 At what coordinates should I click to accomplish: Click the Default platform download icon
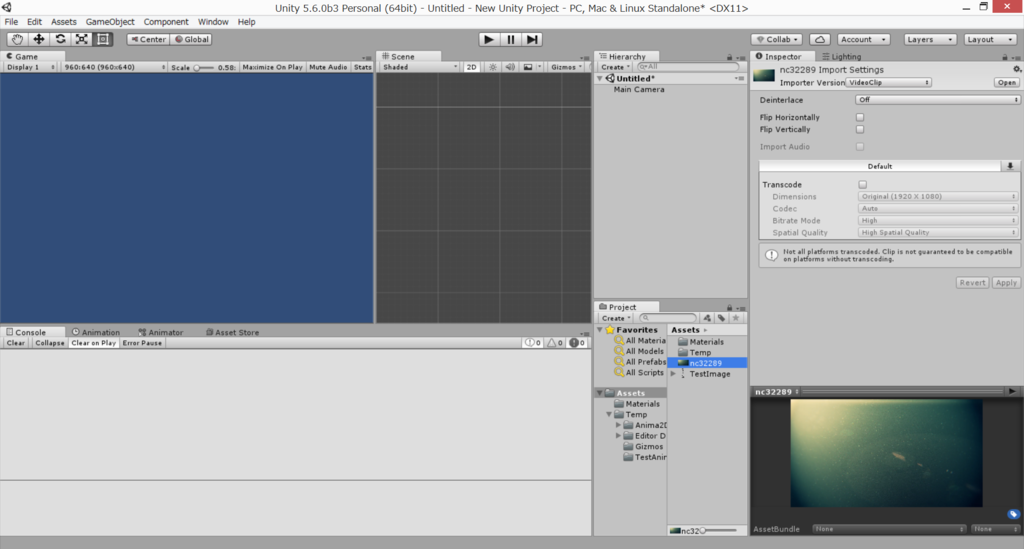pyautogui.click(x=1010, y=166)
